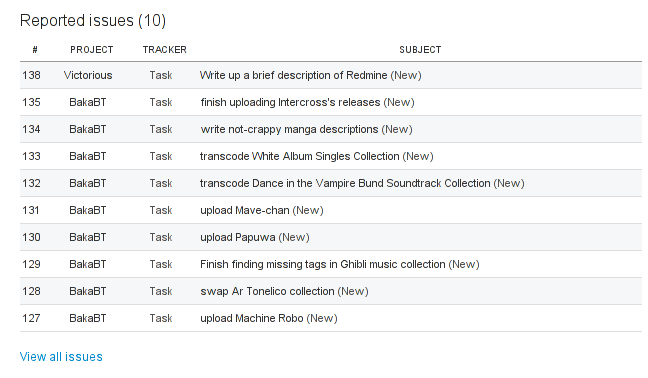Open the BakaBT project in row 127
The height and width of the screenshot is (378, 648).
(88, 318)
